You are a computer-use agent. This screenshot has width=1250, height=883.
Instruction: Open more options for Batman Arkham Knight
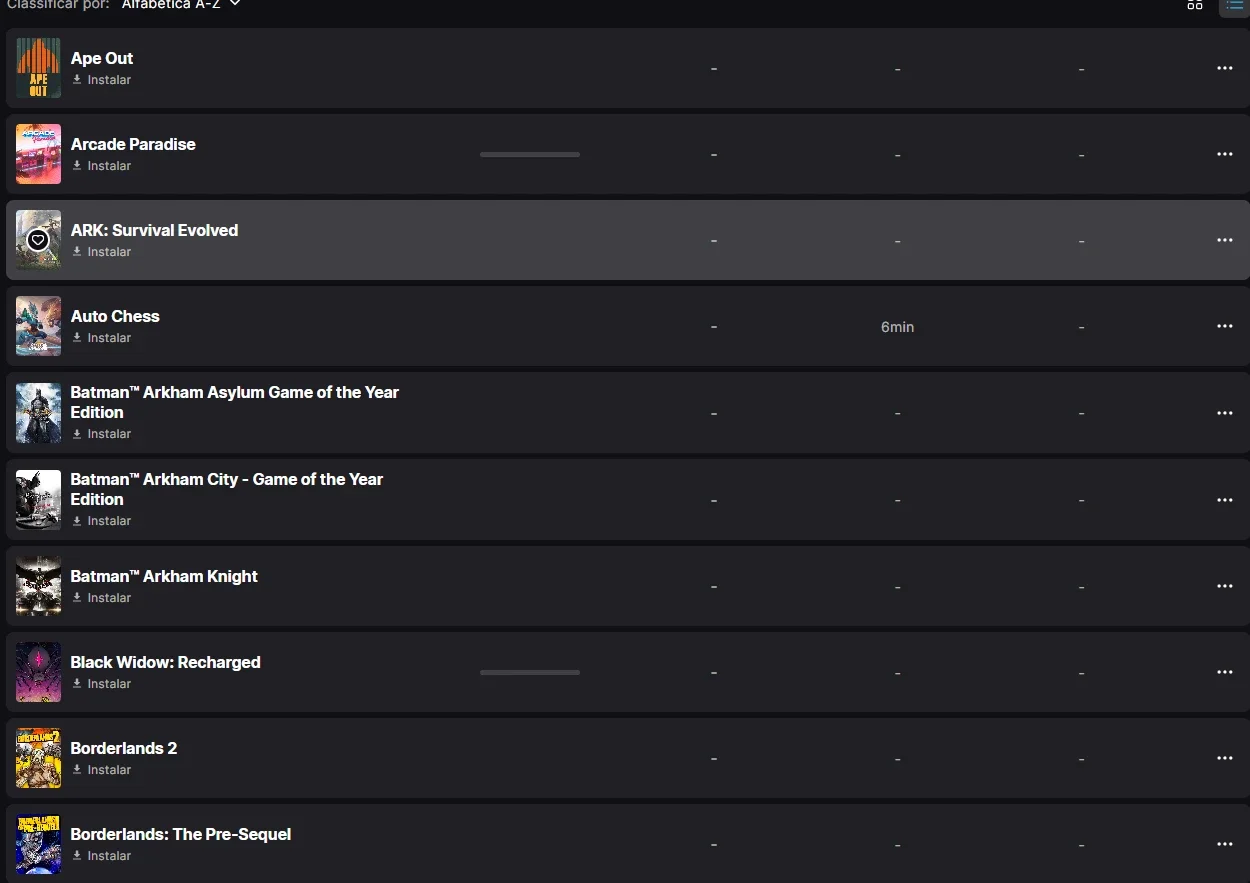click(1225, 586)
